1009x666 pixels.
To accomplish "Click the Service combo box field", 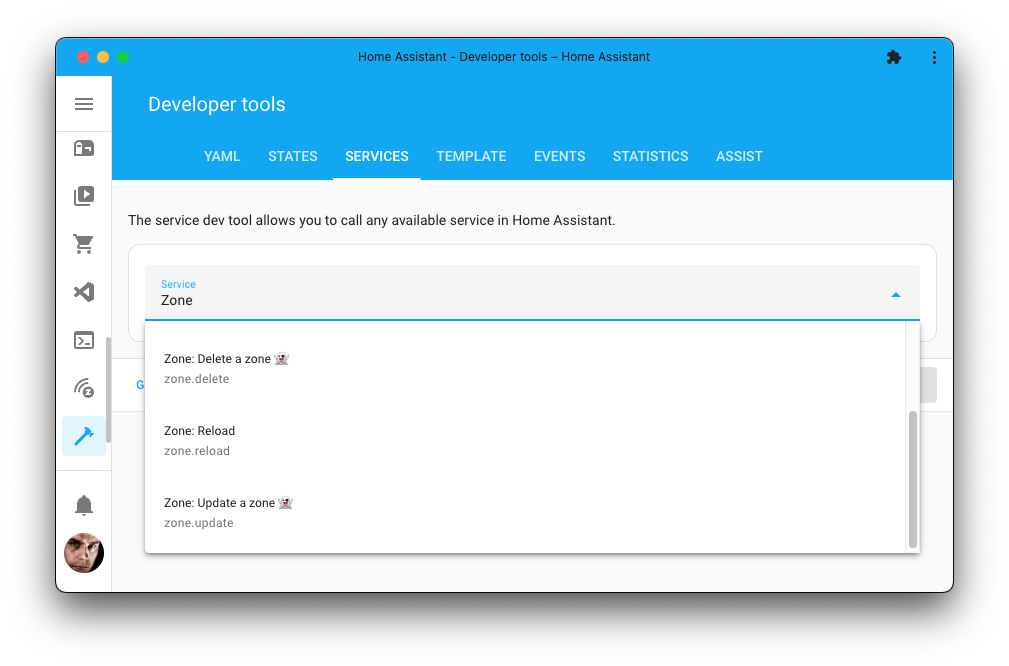I will coord(500,300).
